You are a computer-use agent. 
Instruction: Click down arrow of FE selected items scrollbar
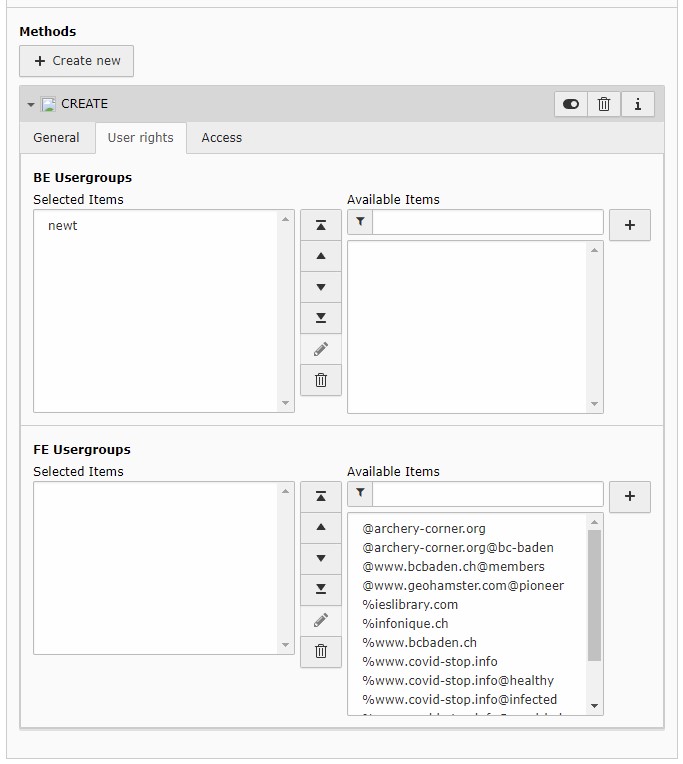click(x=285, y=645)
